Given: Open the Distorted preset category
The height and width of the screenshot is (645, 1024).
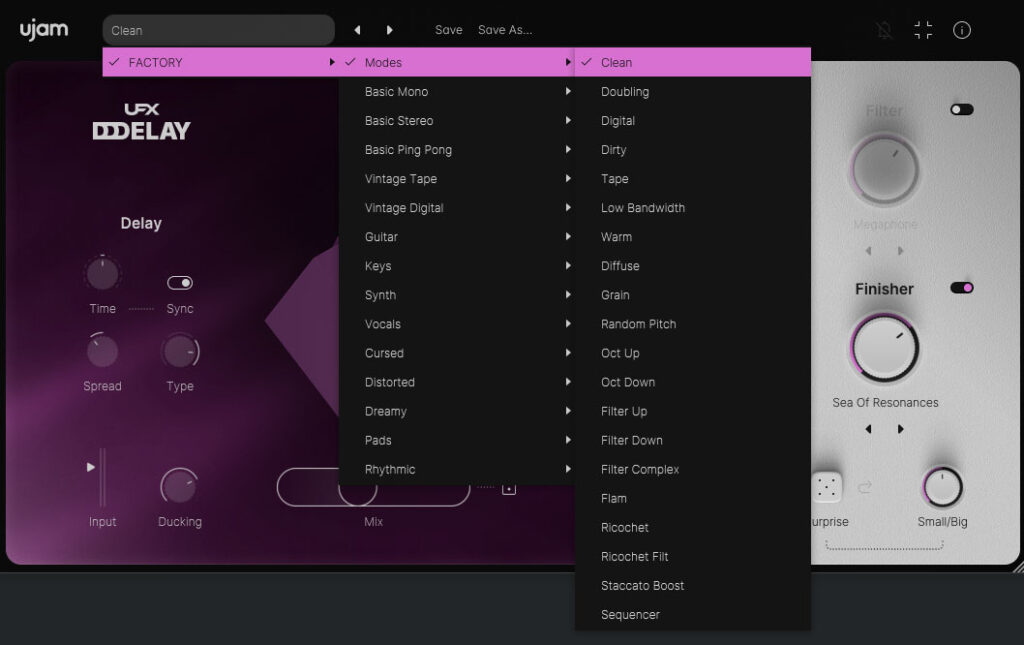Looking at the screenshot, I should (456, 382).
